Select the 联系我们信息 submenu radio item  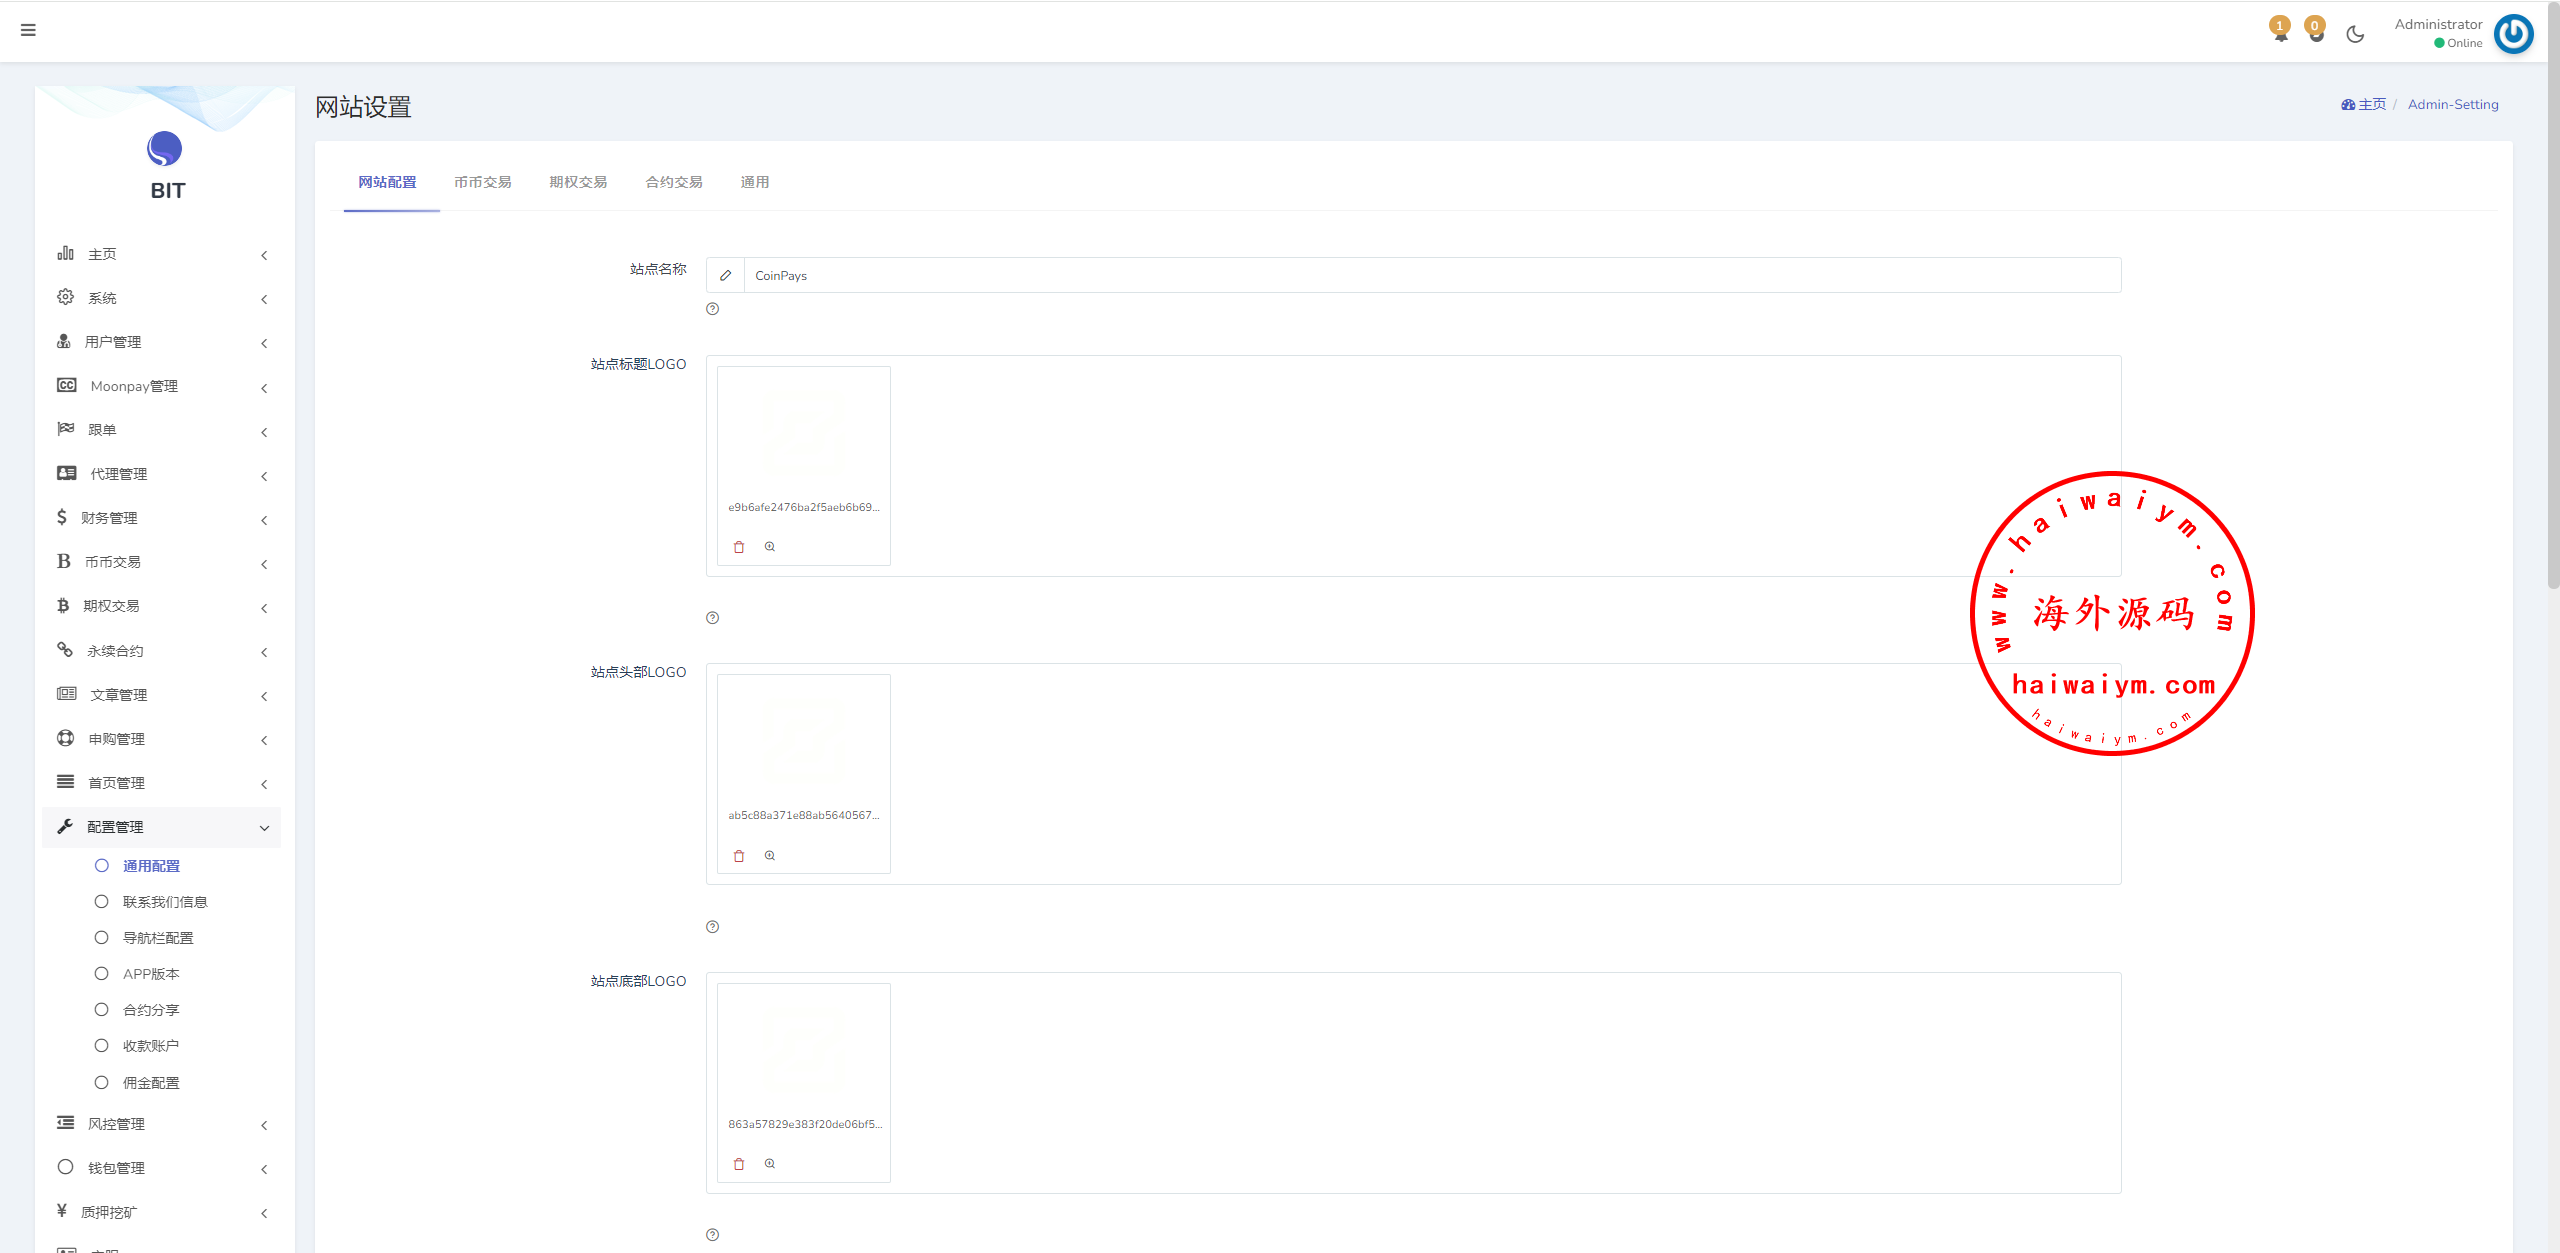(164, 902)
